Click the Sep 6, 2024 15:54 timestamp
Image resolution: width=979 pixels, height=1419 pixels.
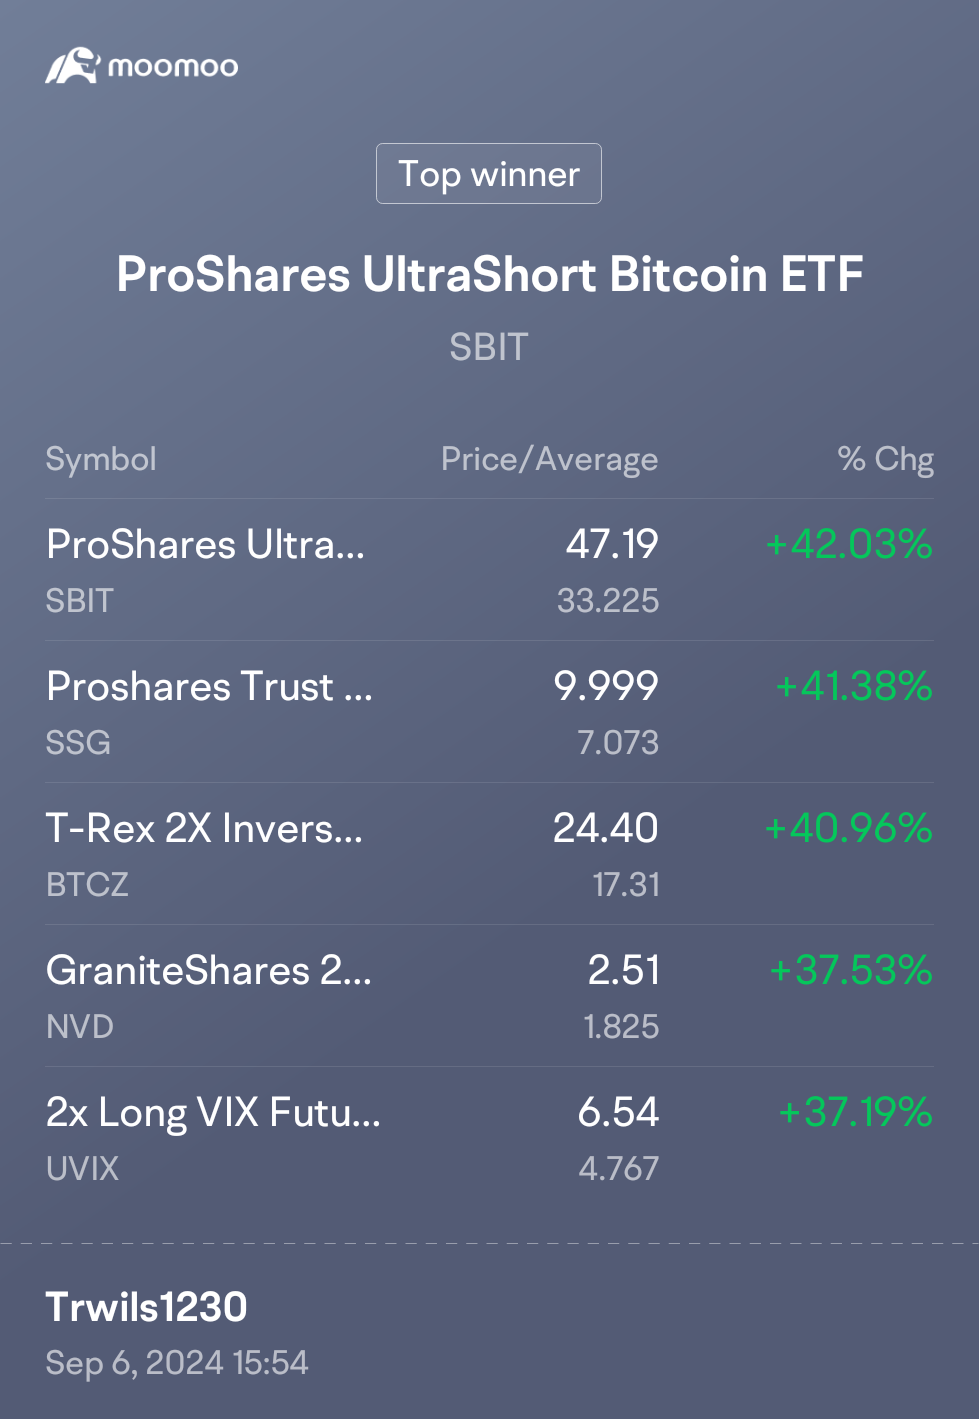[x=177, y=1362]
